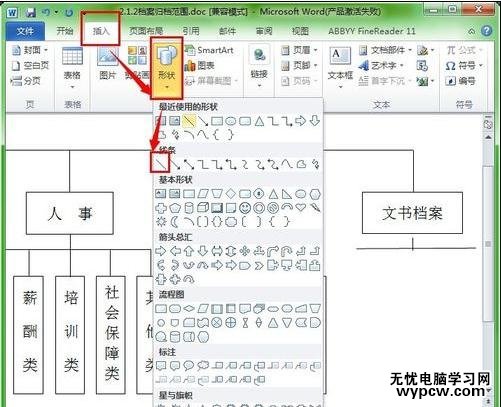This screenshot has width=501, height=407.
Task: Toggle ribbon minimize caret near Help
Action: 472,31
